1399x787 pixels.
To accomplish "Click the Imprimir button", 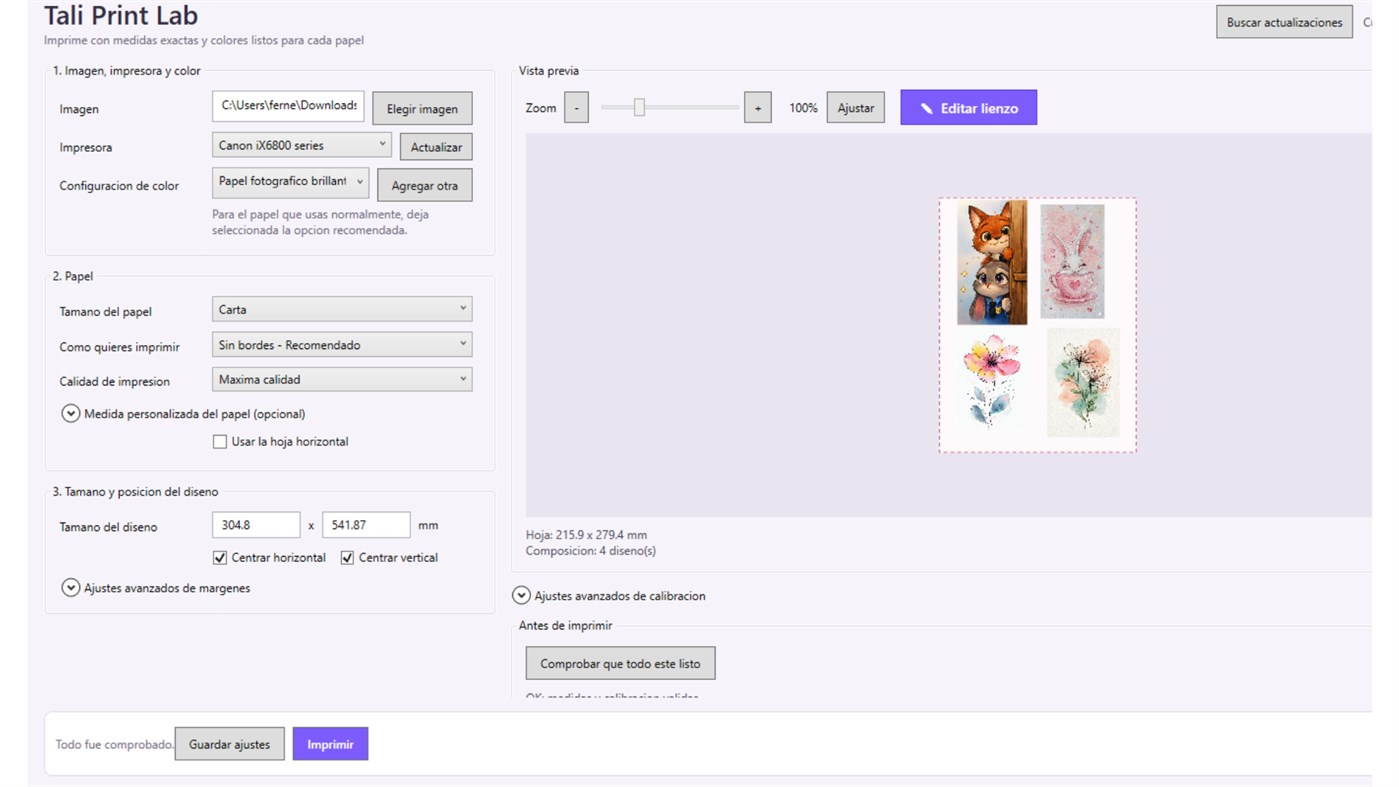I will pos(330,744).
